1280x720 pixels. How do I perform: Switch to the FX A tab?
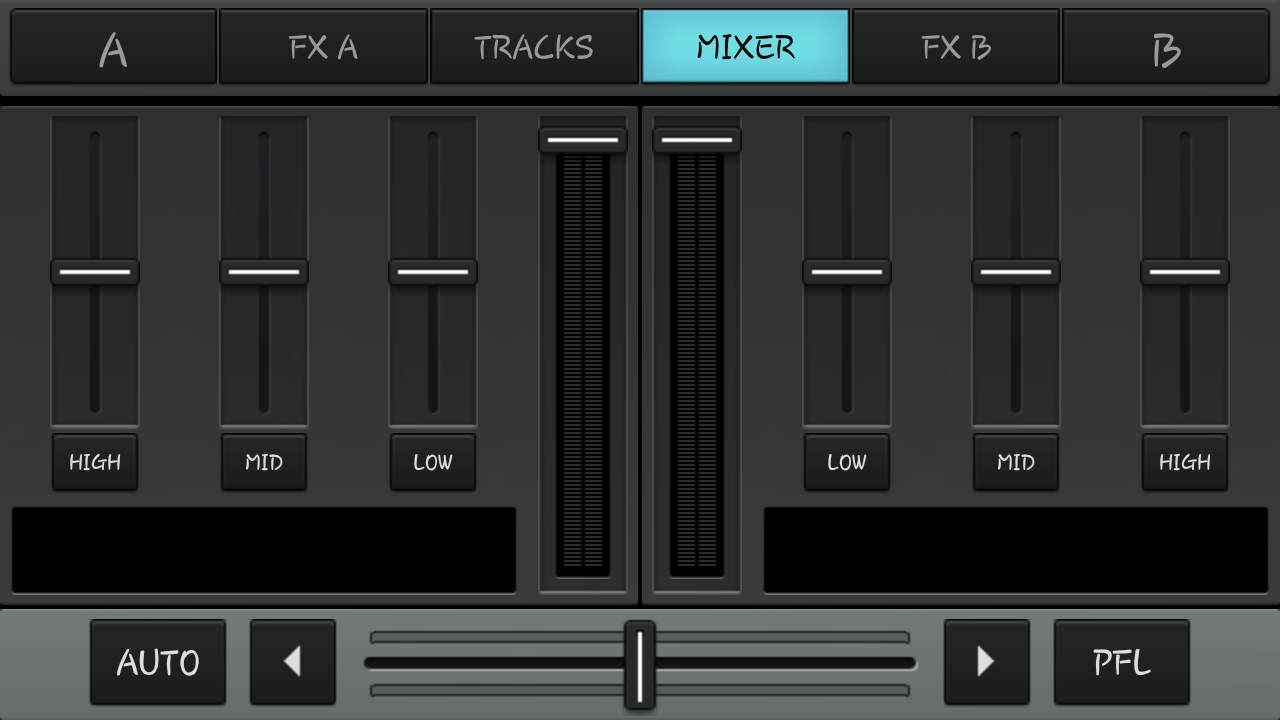tap(323, 47)
